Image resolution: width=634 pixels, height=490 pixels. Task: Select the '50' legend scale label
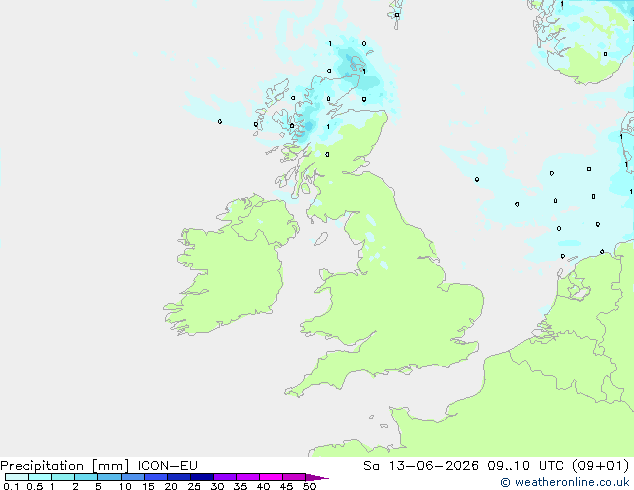(309, 486)
